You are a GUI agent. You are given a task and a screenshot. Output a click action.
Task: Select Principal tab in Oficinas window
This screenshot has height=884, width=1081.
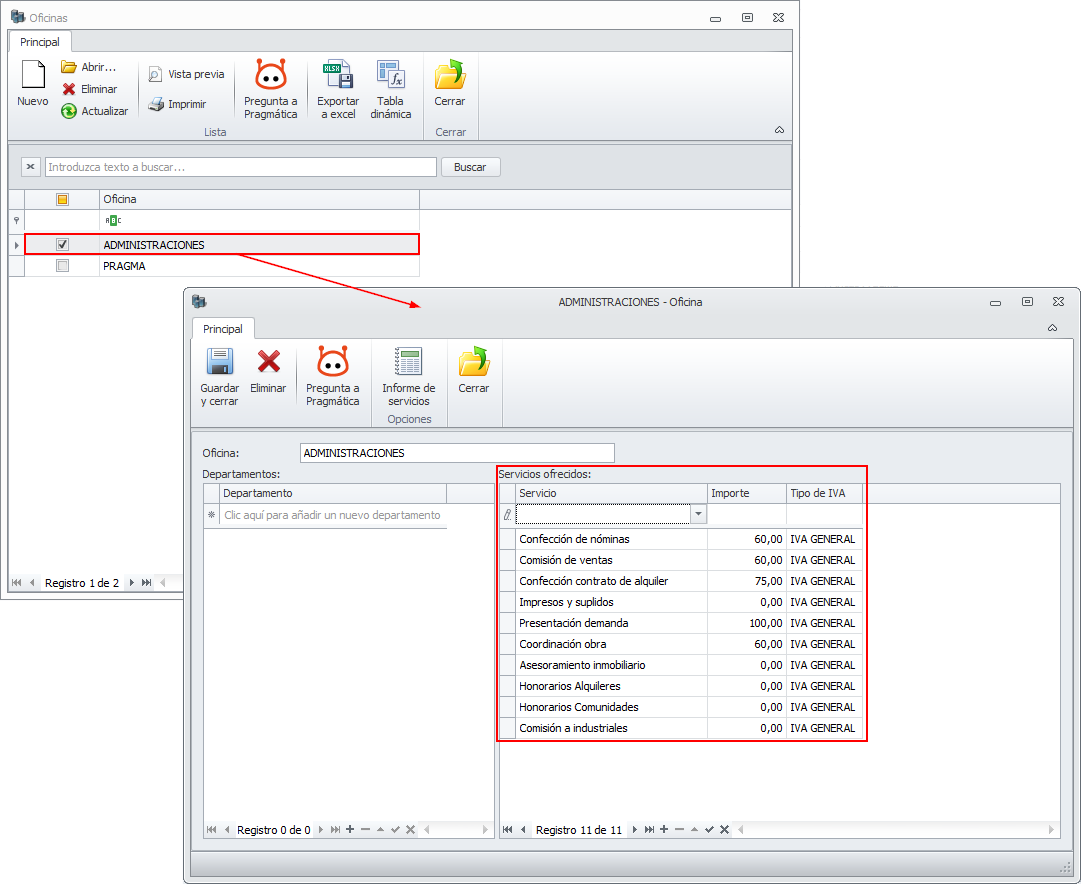(39, 42)
